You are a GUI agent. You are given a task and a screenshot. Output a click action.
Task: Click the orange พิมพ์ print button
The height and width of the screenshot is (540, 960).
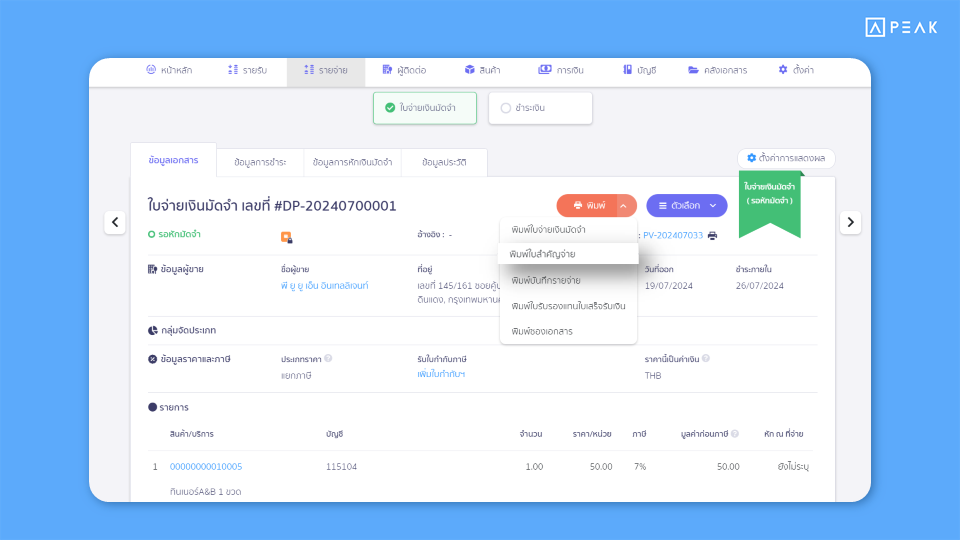589,206
